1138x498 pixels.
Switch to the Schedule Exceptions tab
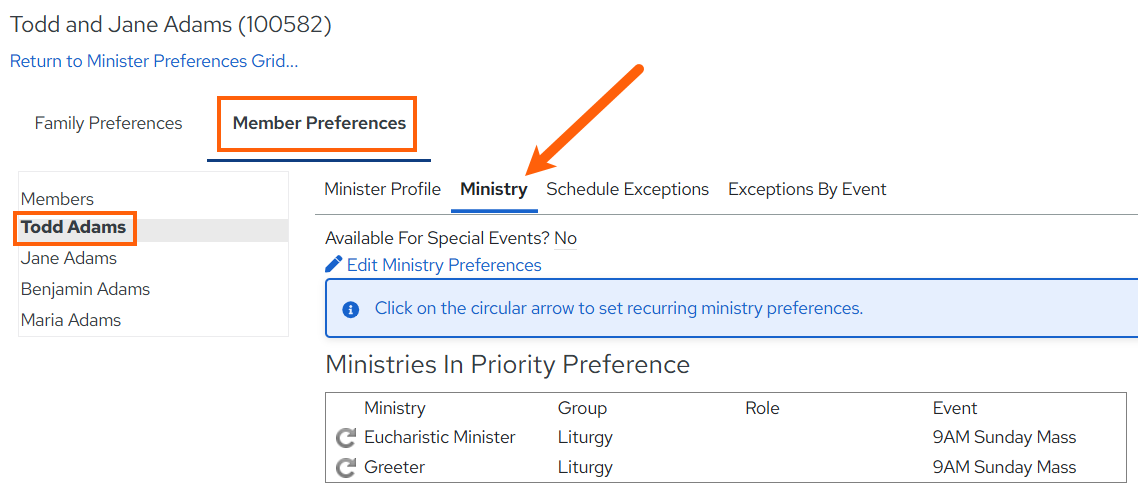coord(628,189)
